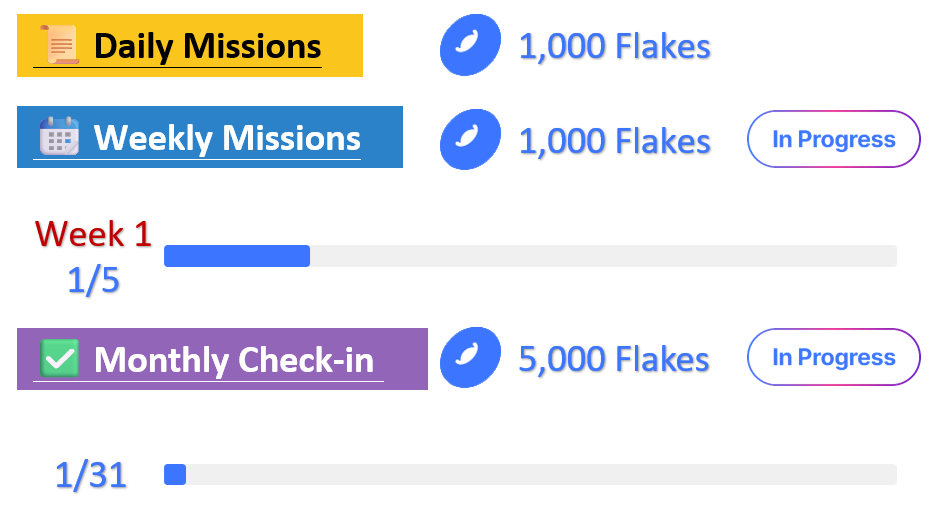Open the Daily Missions heading
930x530 pixels.
(x=207, y=46)
